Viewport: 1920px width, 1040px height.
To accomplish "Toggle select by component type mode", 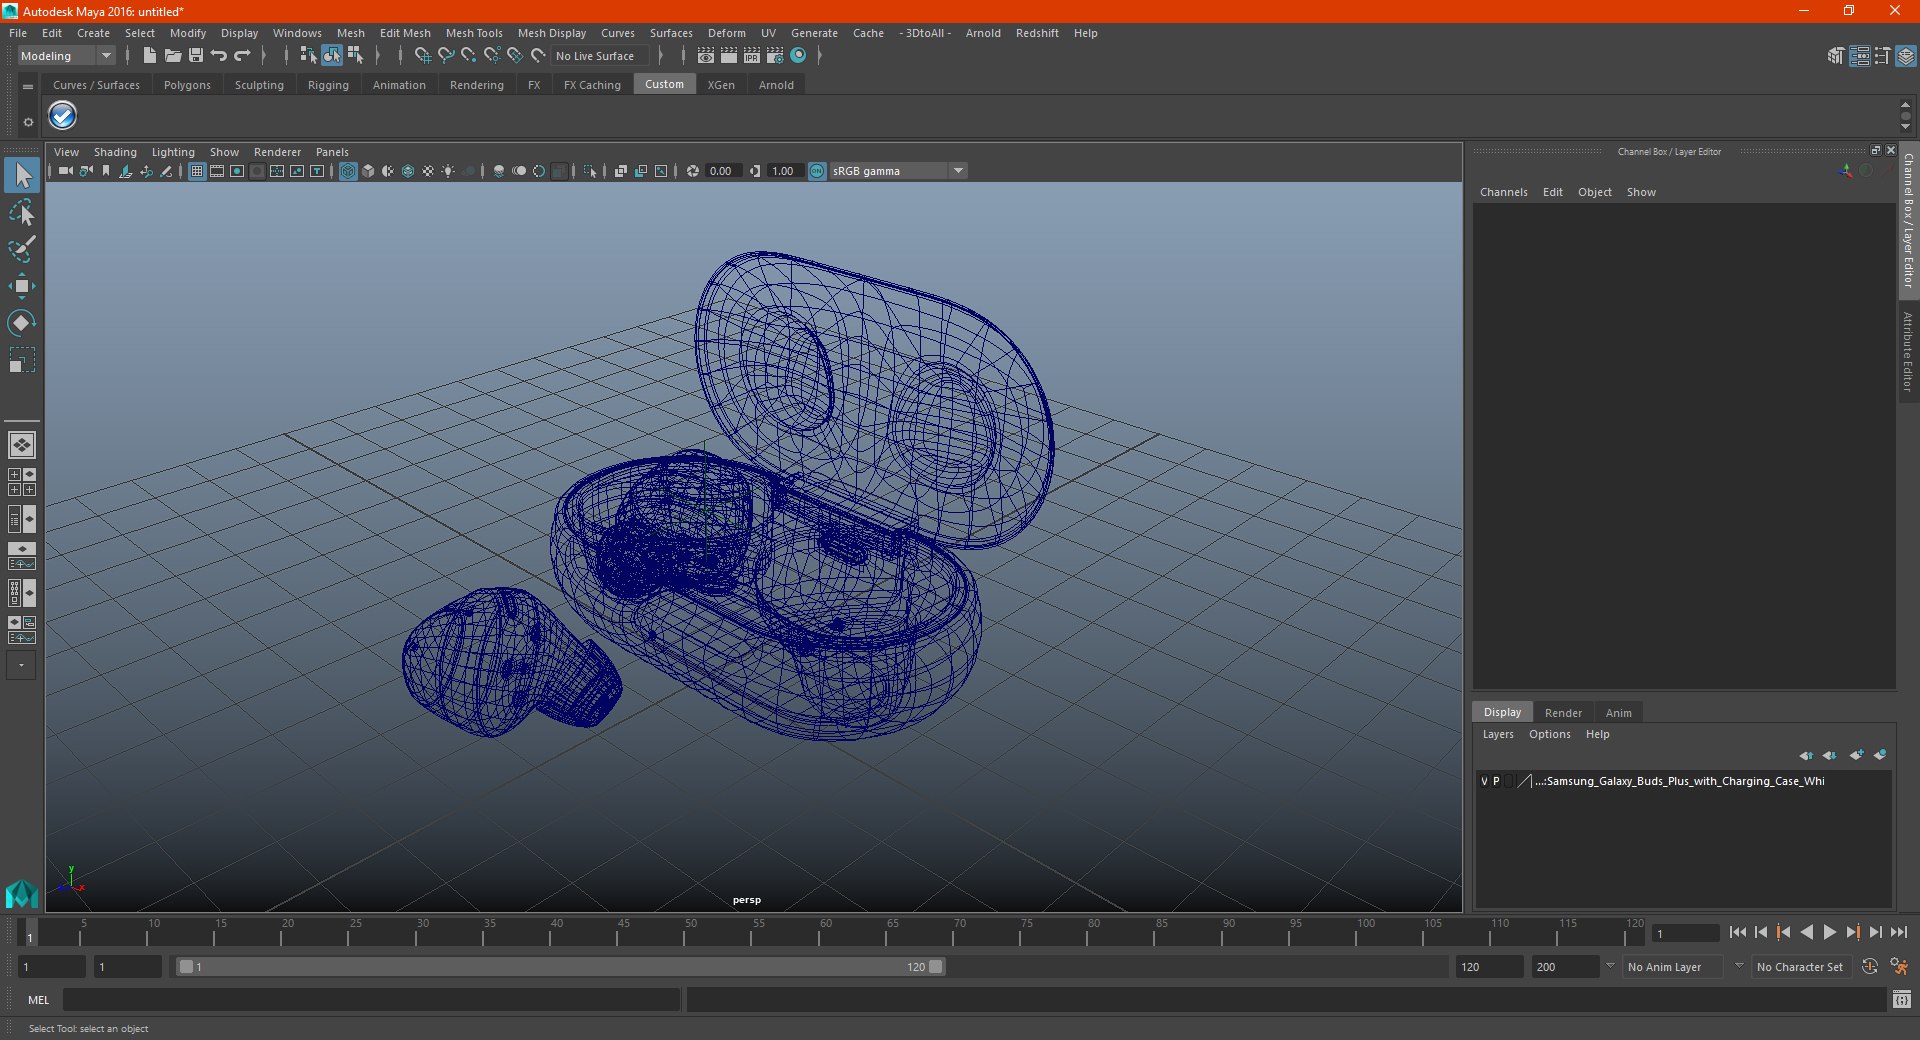I will 354,56.
